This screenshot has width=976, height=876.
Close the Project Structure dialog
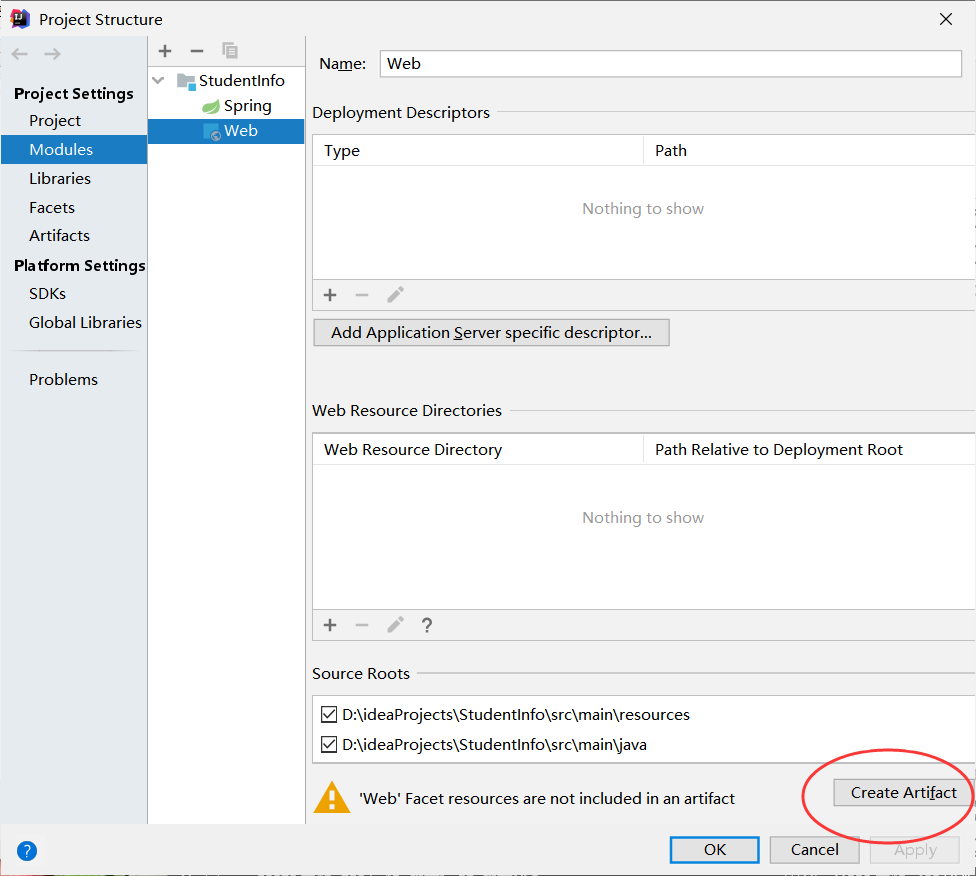(x=946, y=19)
